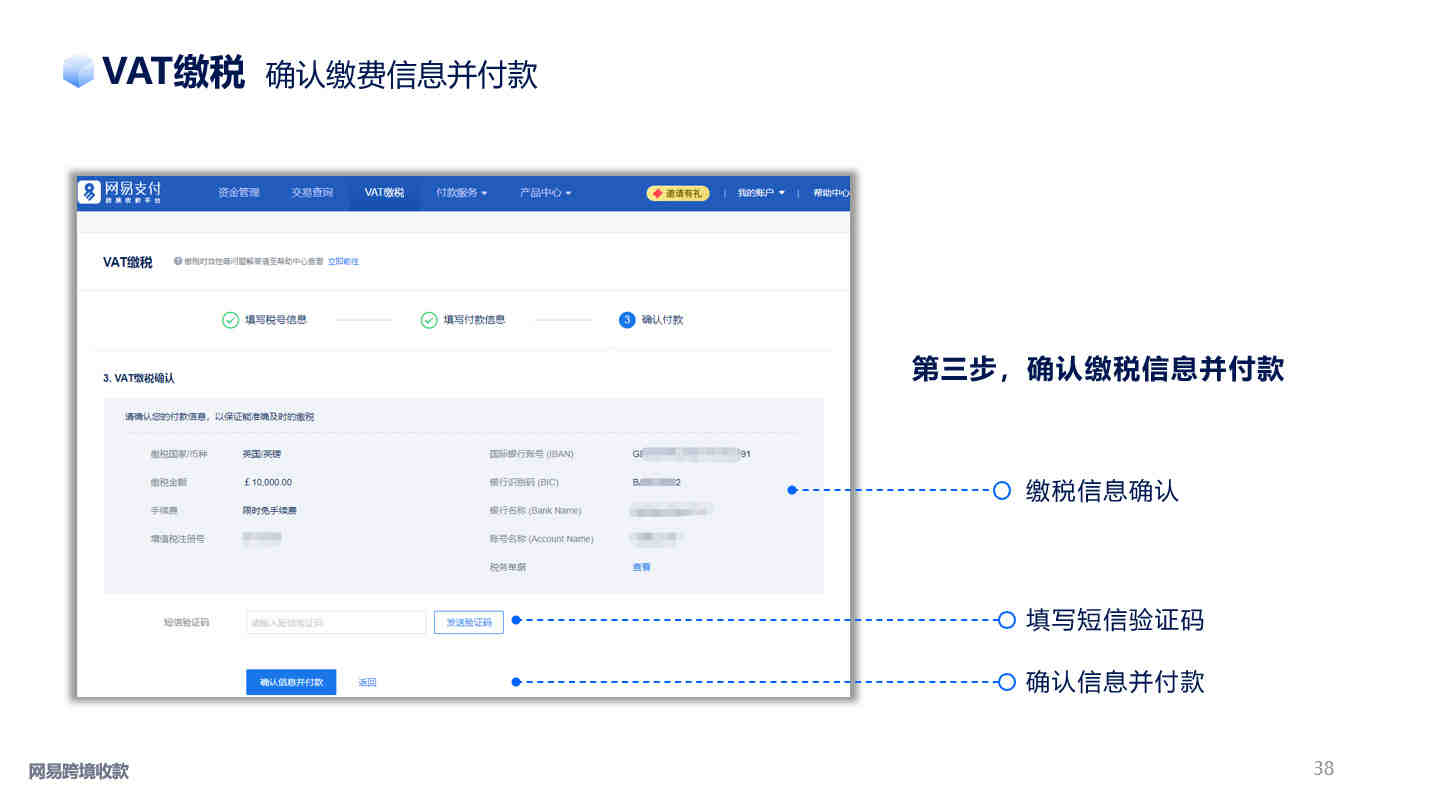Screen dimensions: 1435x800
Task: Click the 账号名称 (Account Name) label
Action: [x=541, y=538]
